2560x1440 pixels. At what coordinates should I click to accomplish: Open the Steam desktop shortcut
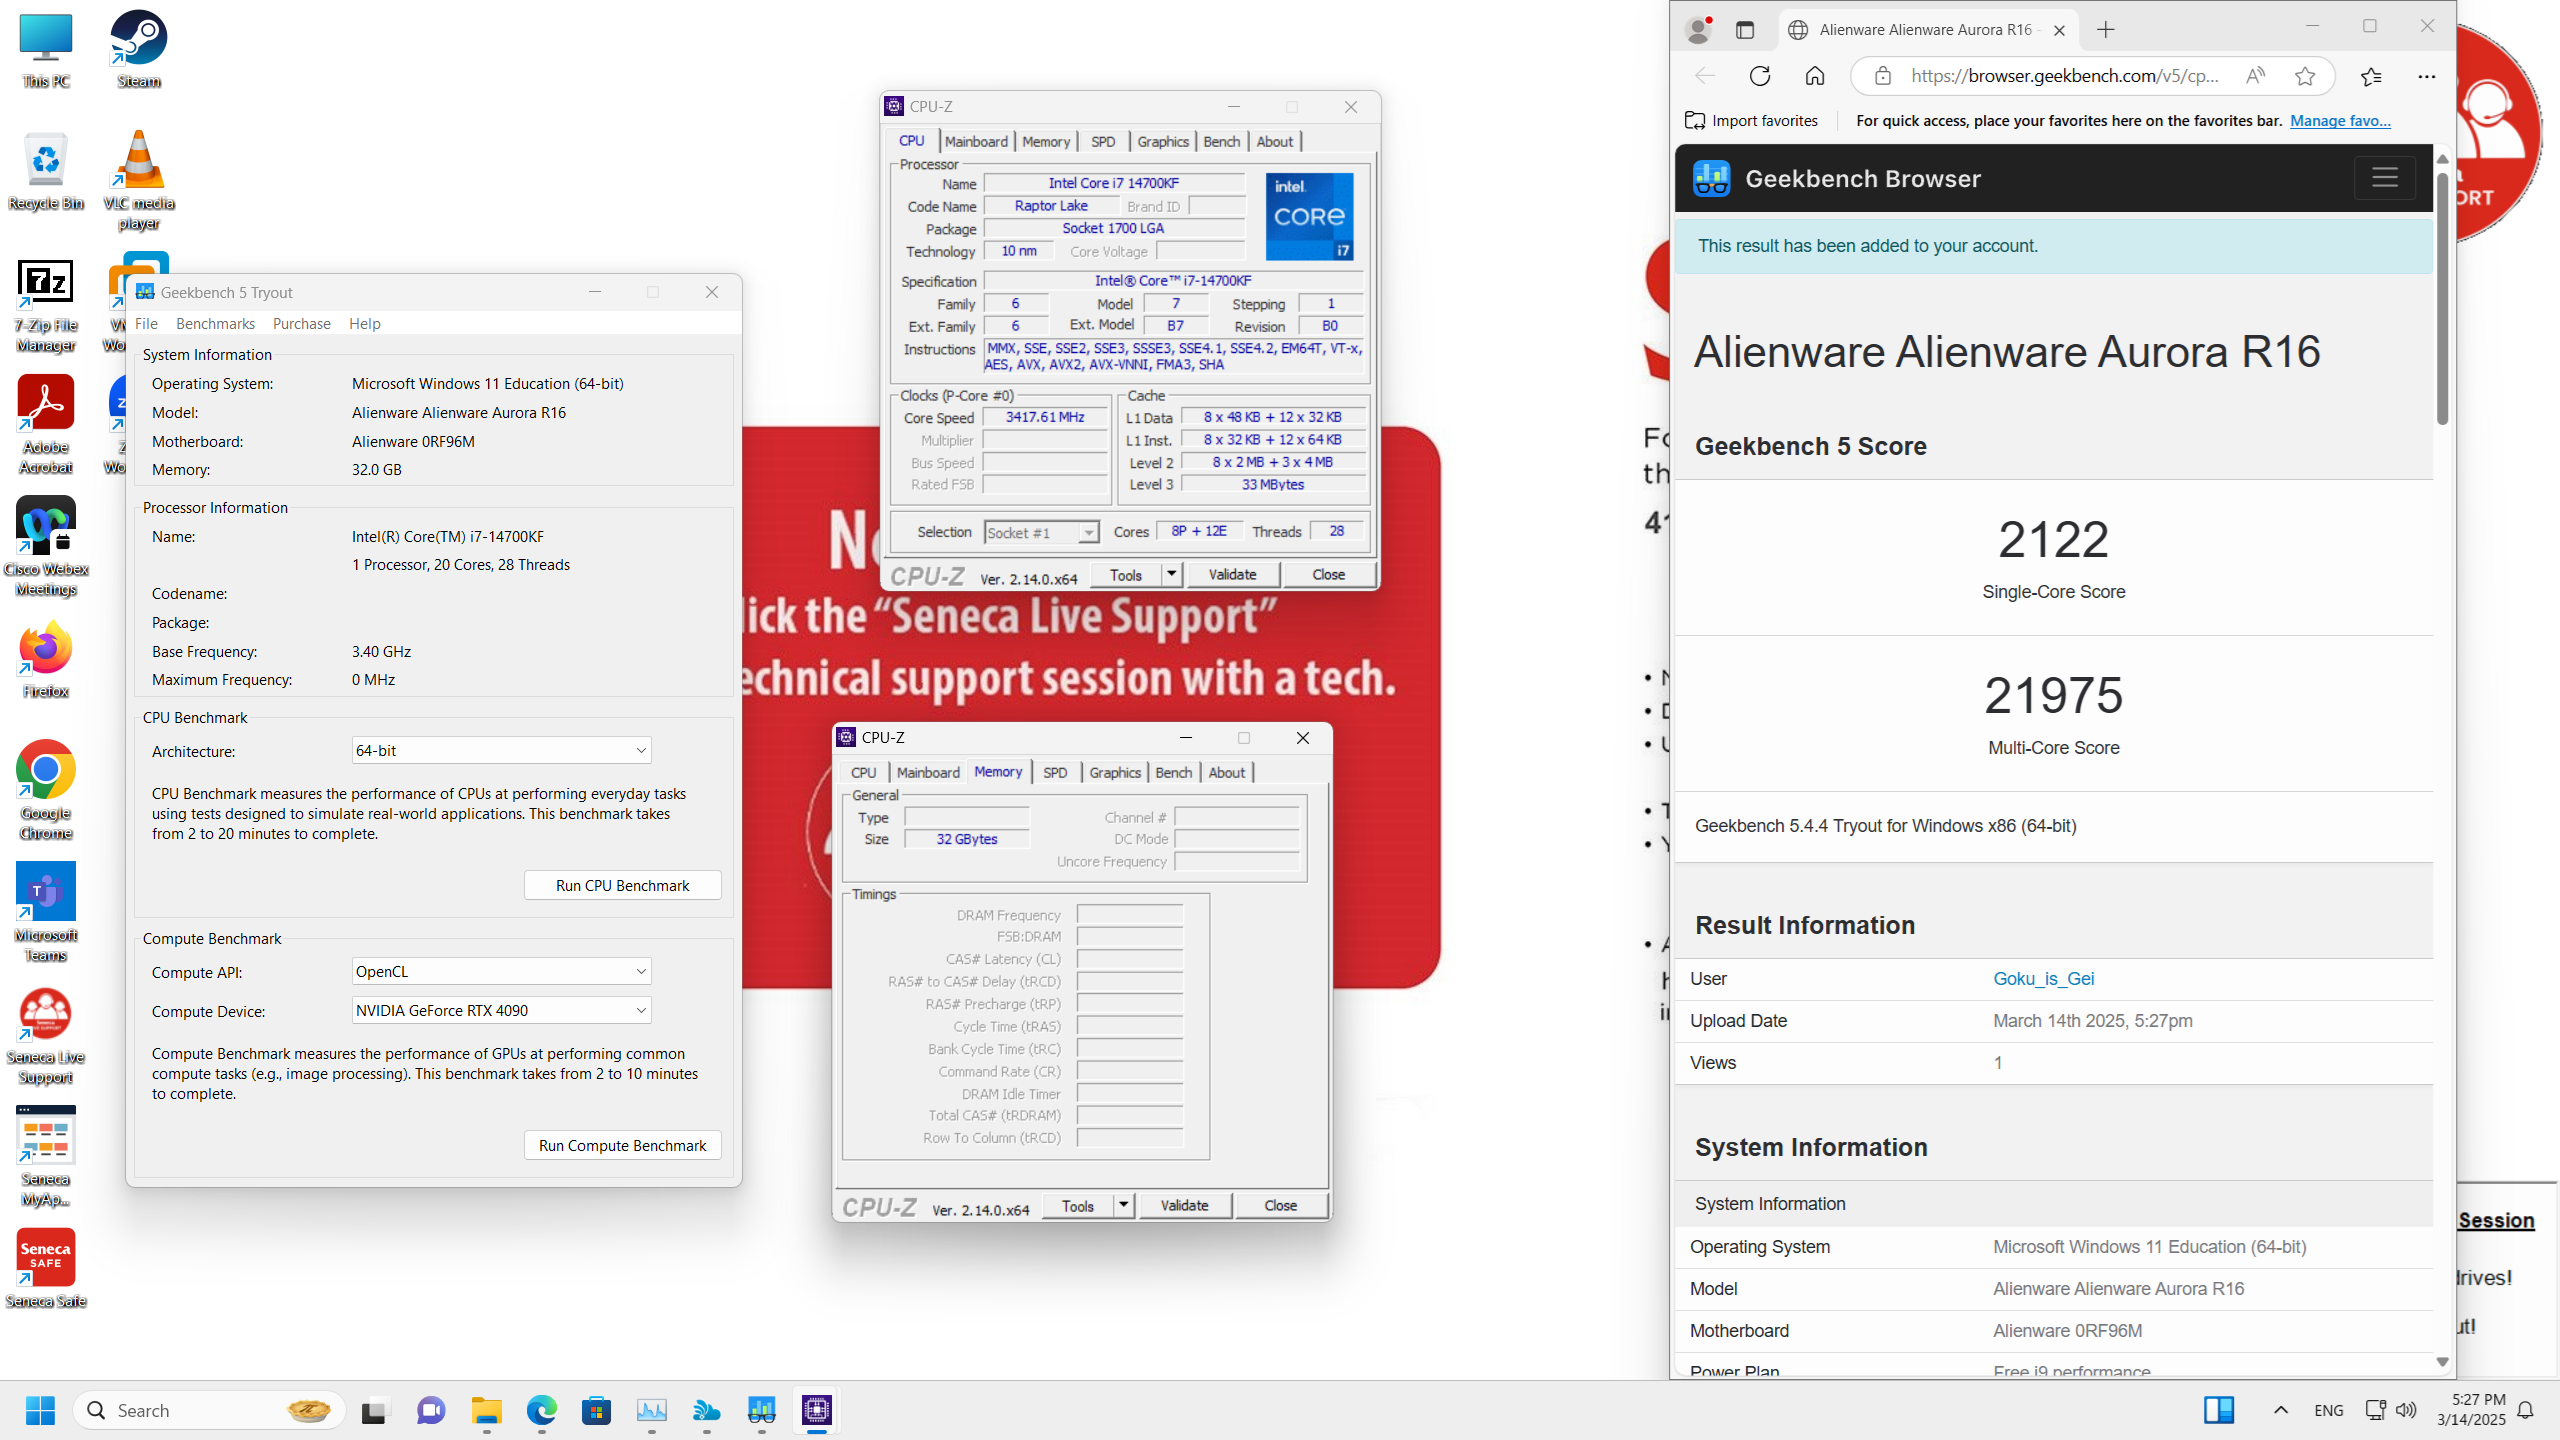click(x=138, y=50)
